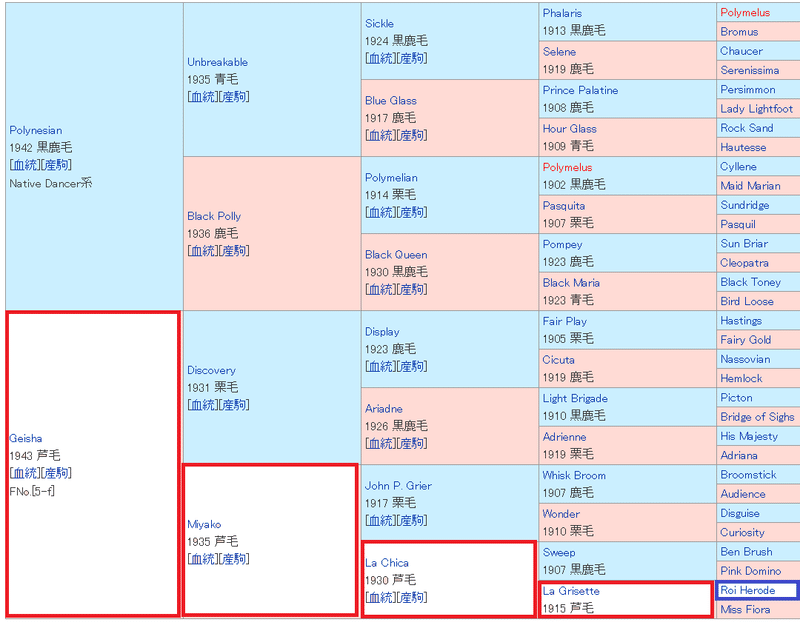Click the Lady Lightfoot link
This screenshot has width=800, height=622.
[757, 109]
